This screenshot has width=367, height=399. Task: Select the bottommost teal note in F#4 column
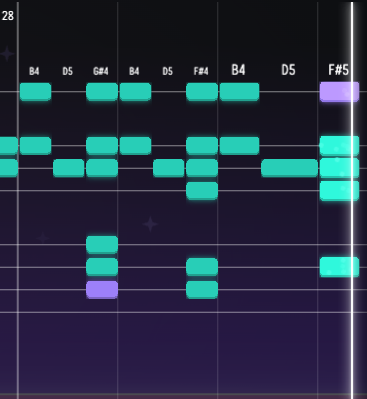(202, 289)
